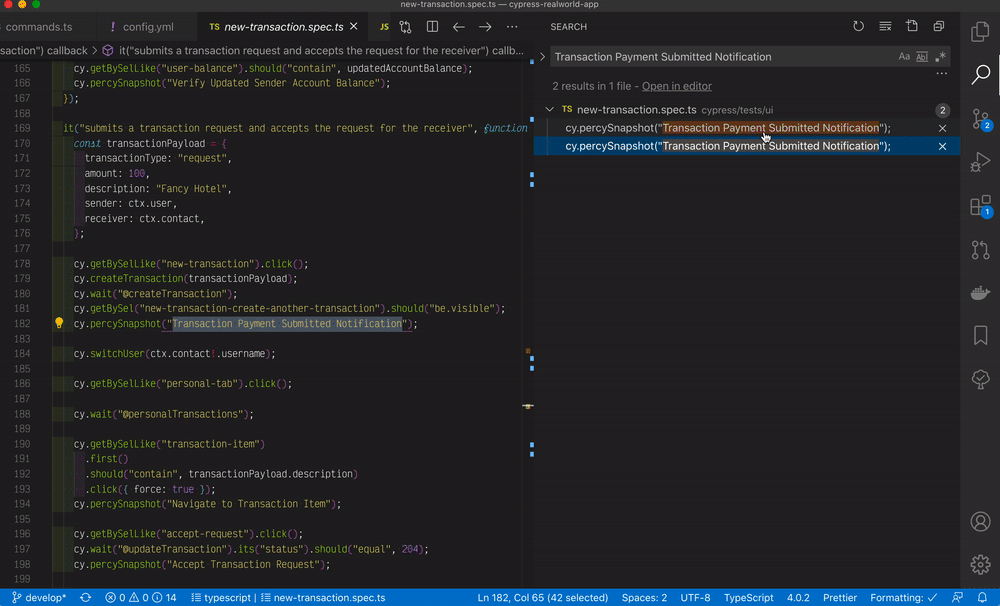Switch to the config.yml tab

click(148, 27)
